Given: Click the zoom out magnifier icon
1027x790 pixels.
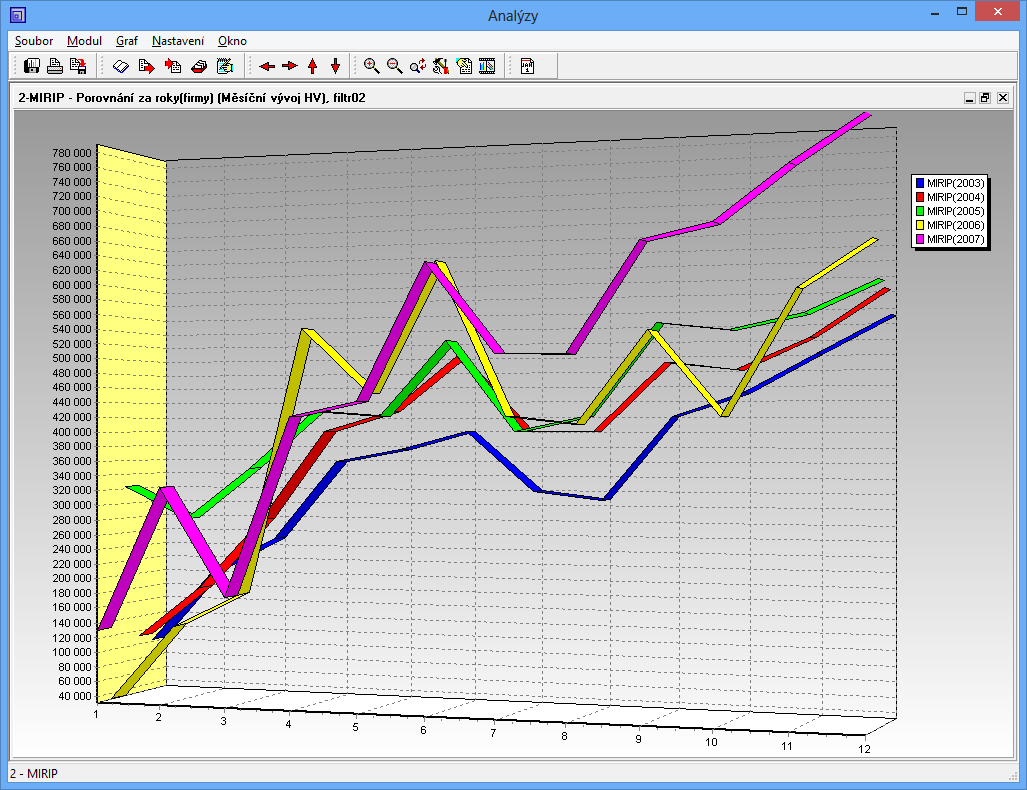Looking at the screenshot, I should pyautogui.click(x=394, y=66).
